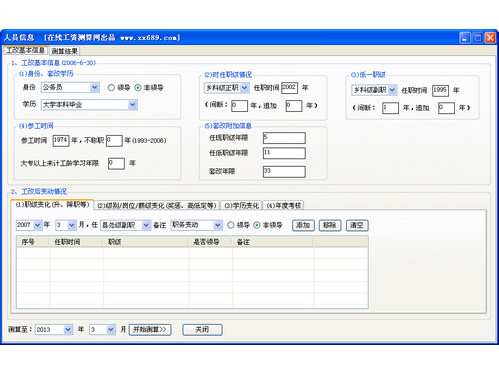Click the lower rank 任职时间 1995 field

440,90
